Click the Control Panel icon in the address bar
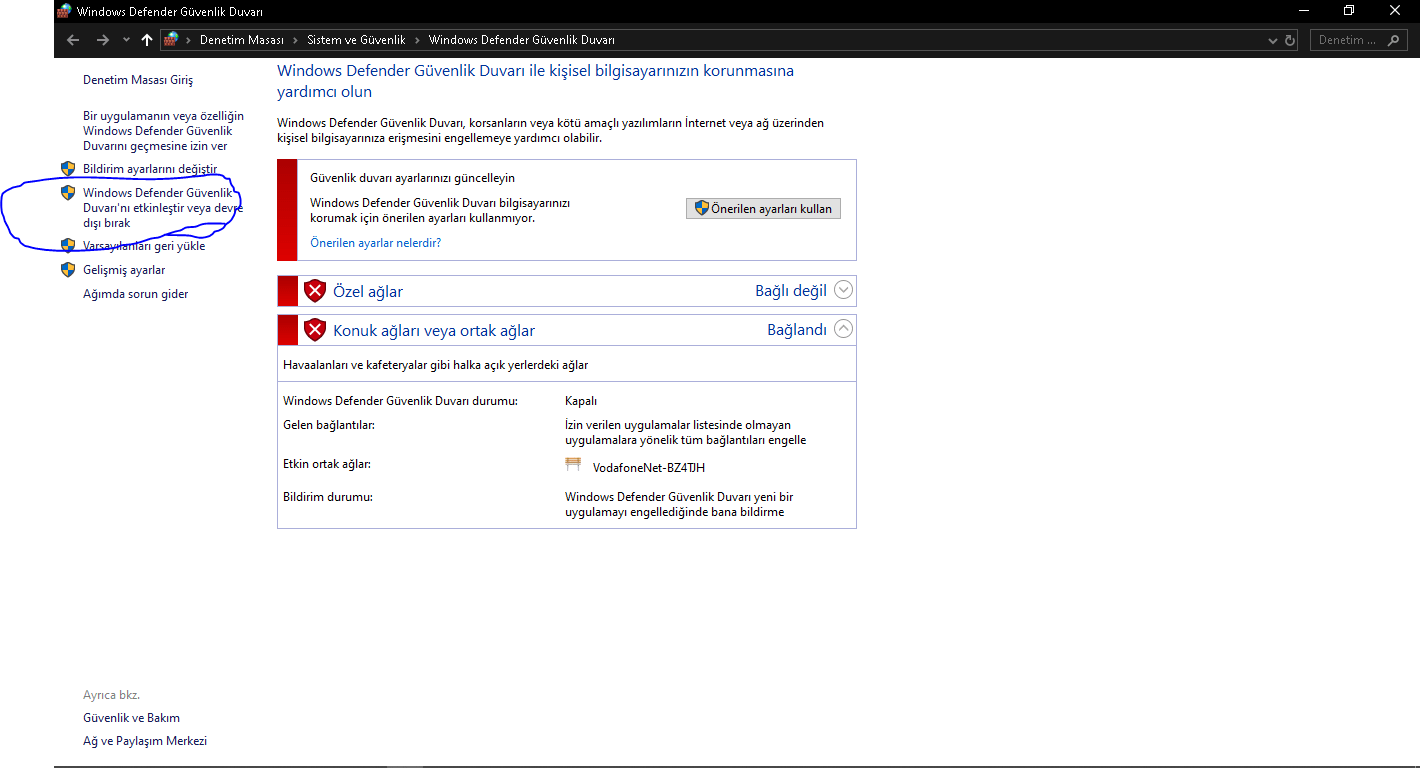The width and height of the screenshot is (1420, 768). [171, 40]
